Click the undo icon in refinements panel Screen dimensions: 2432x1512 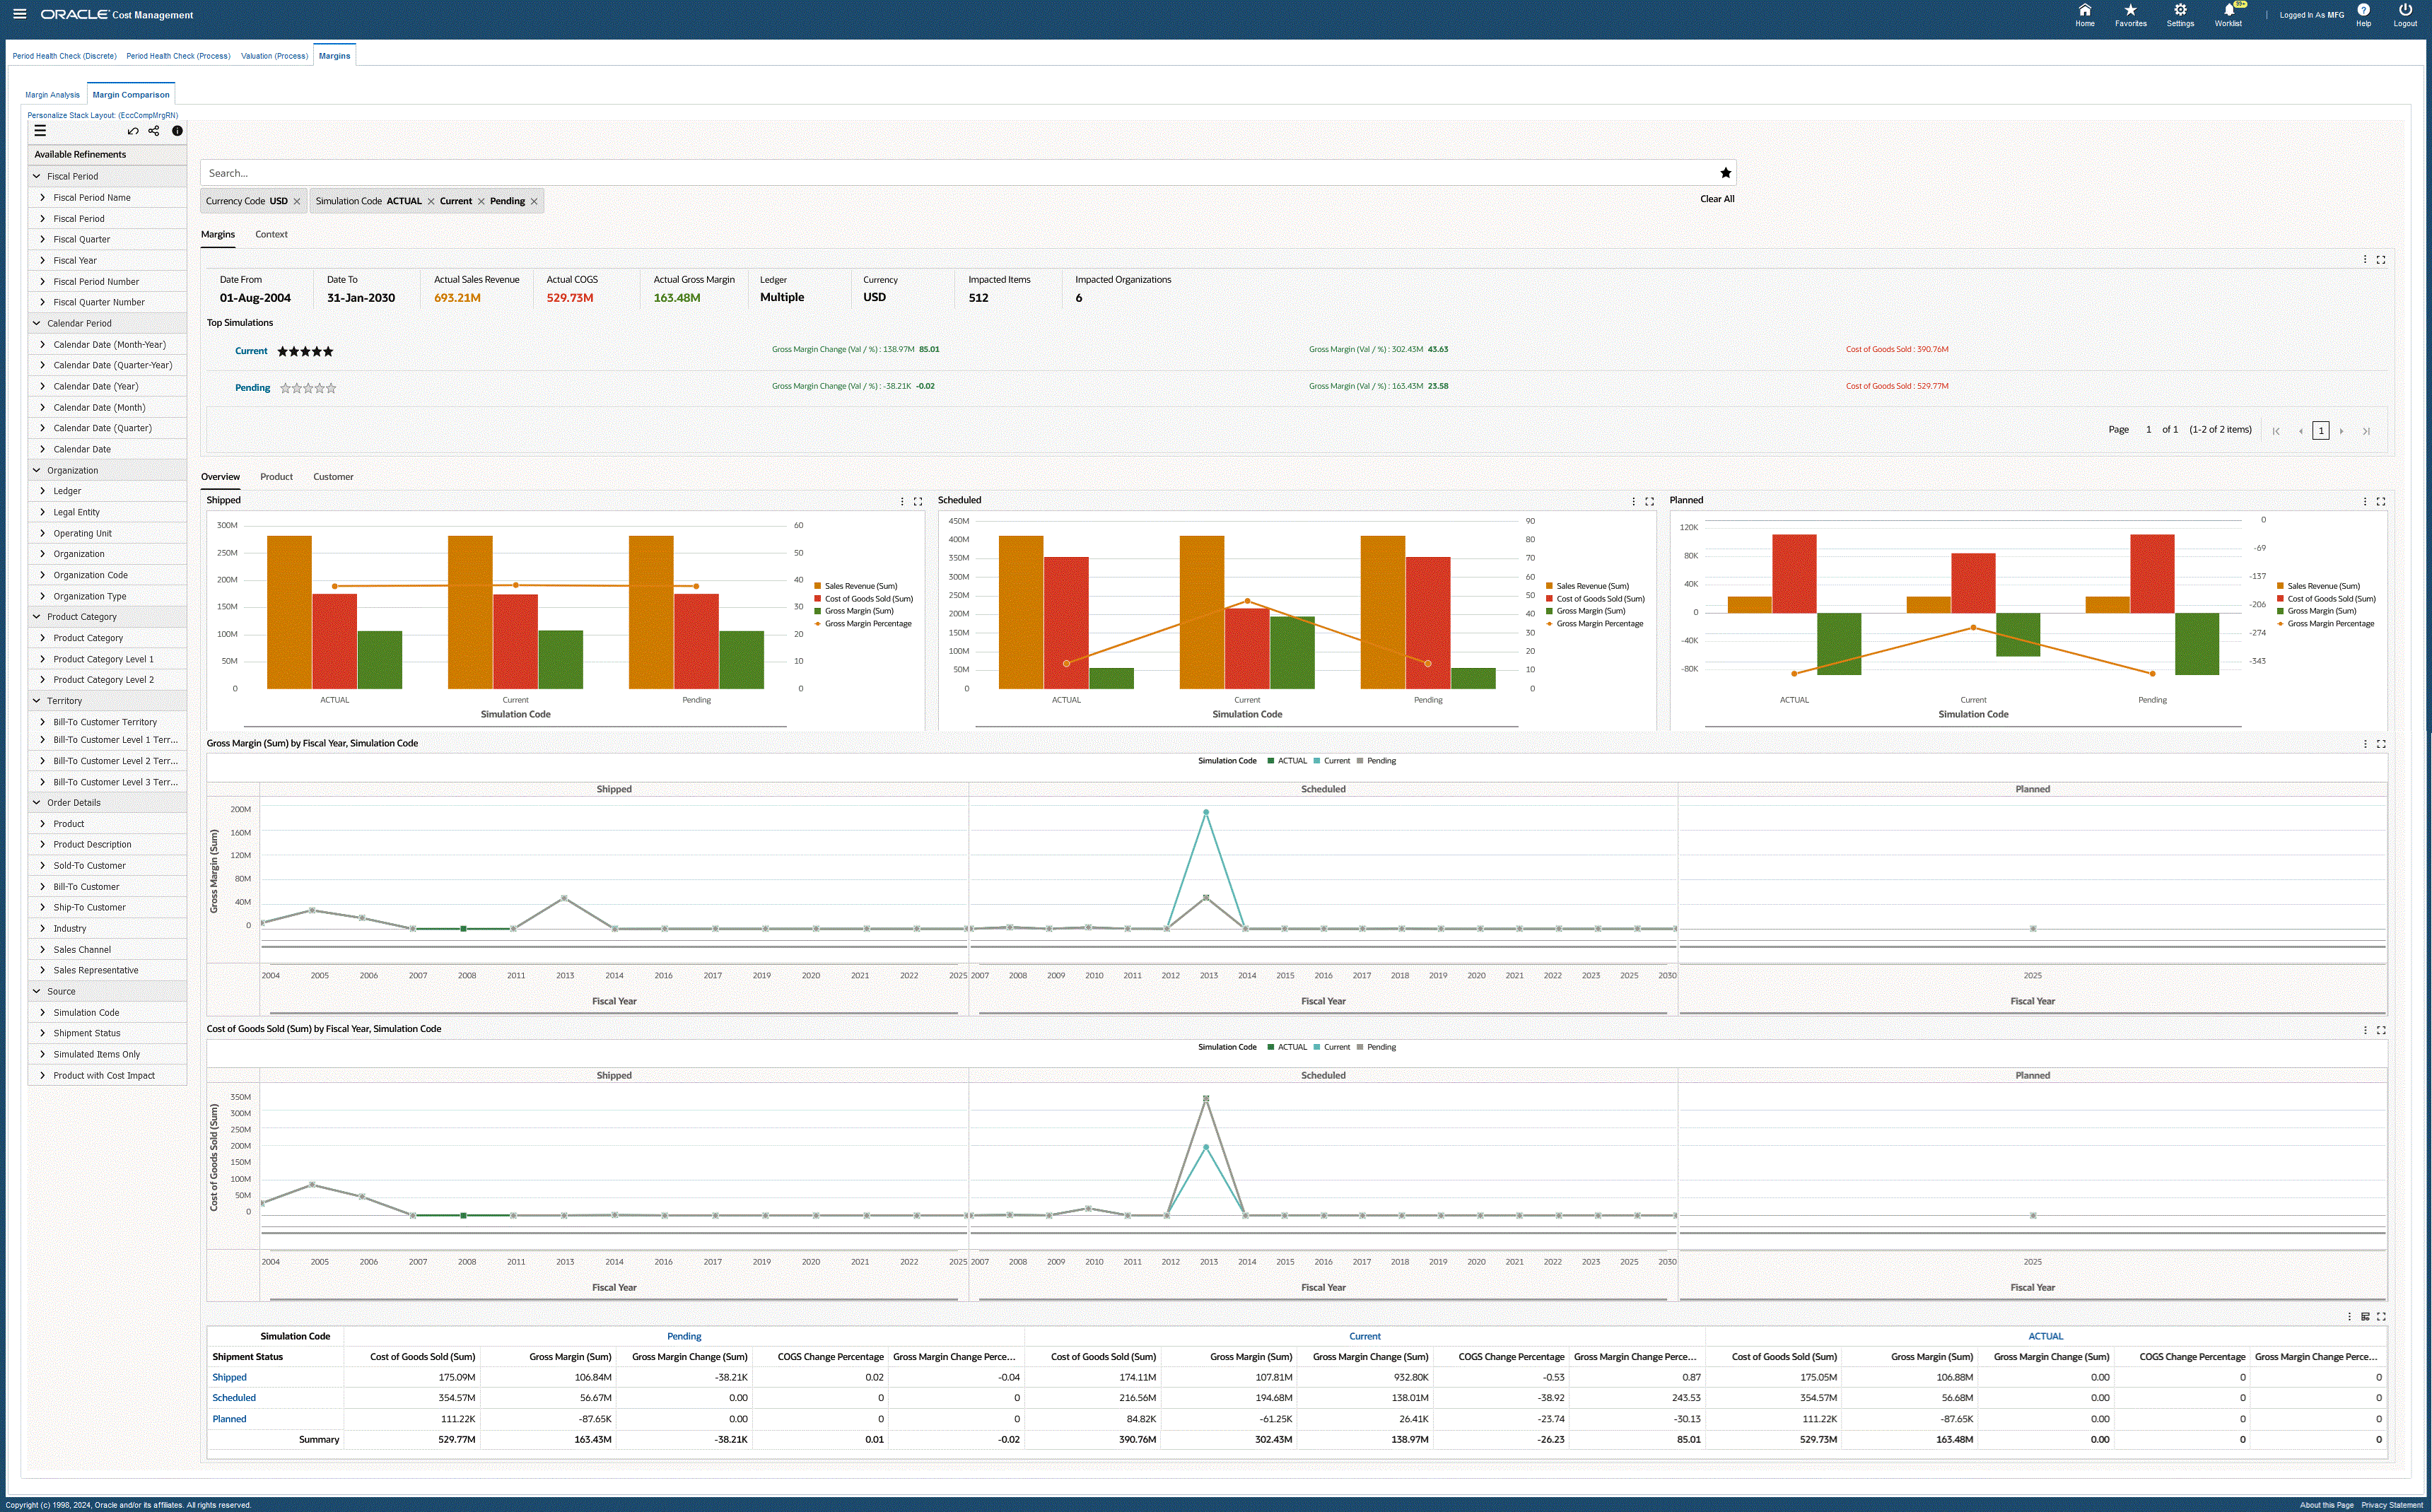coord(133,131)
